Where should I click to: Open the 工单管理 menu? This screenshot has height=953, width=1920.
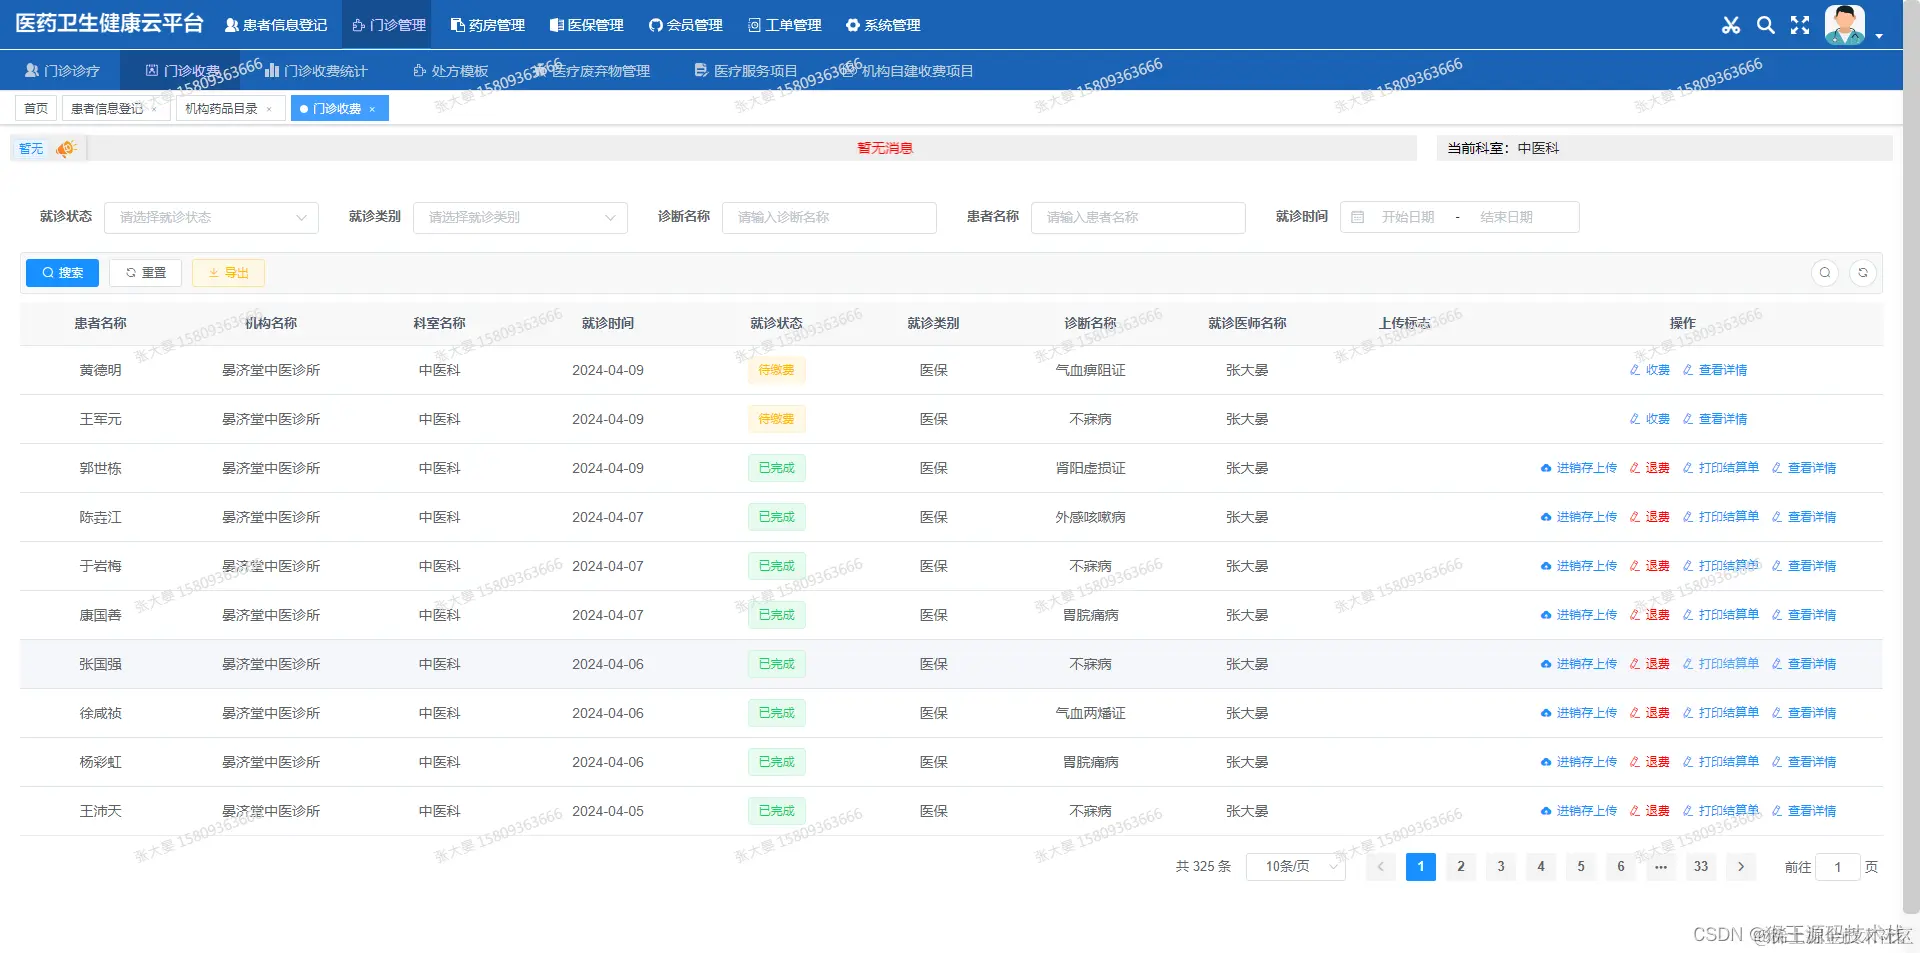click(784, 25)
